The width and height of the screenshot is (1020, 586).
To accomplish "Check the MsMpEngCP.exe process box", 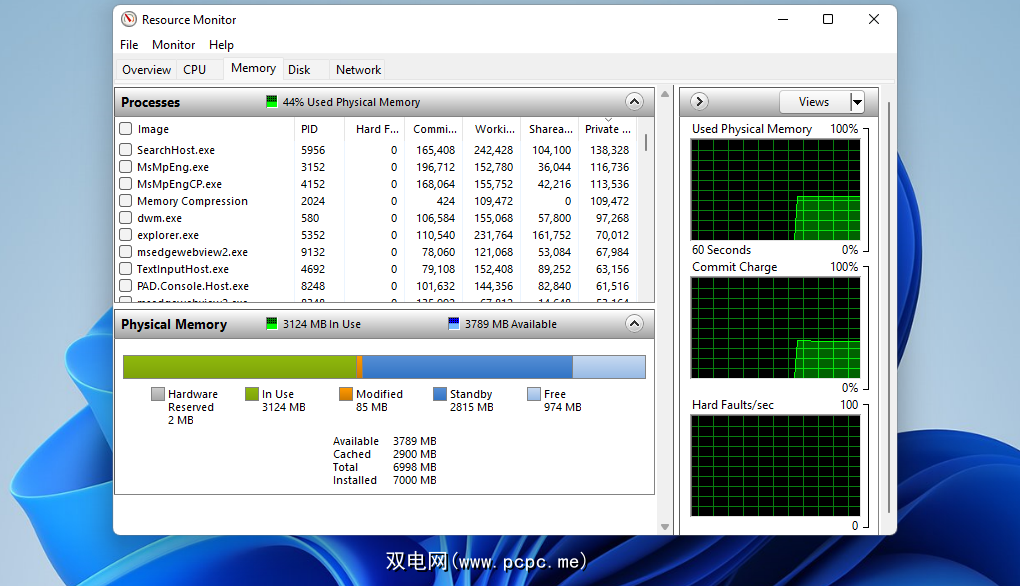I will (x=126, y=183).
